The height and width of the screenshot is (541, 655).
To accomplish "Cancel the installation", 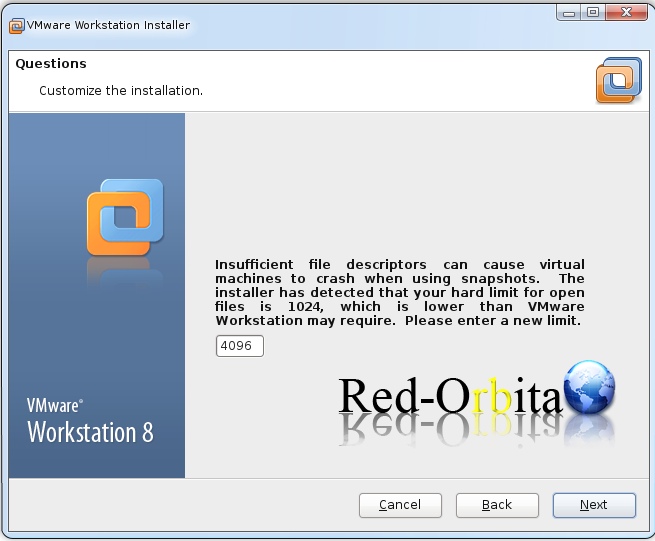I will [x=400, y=505].
